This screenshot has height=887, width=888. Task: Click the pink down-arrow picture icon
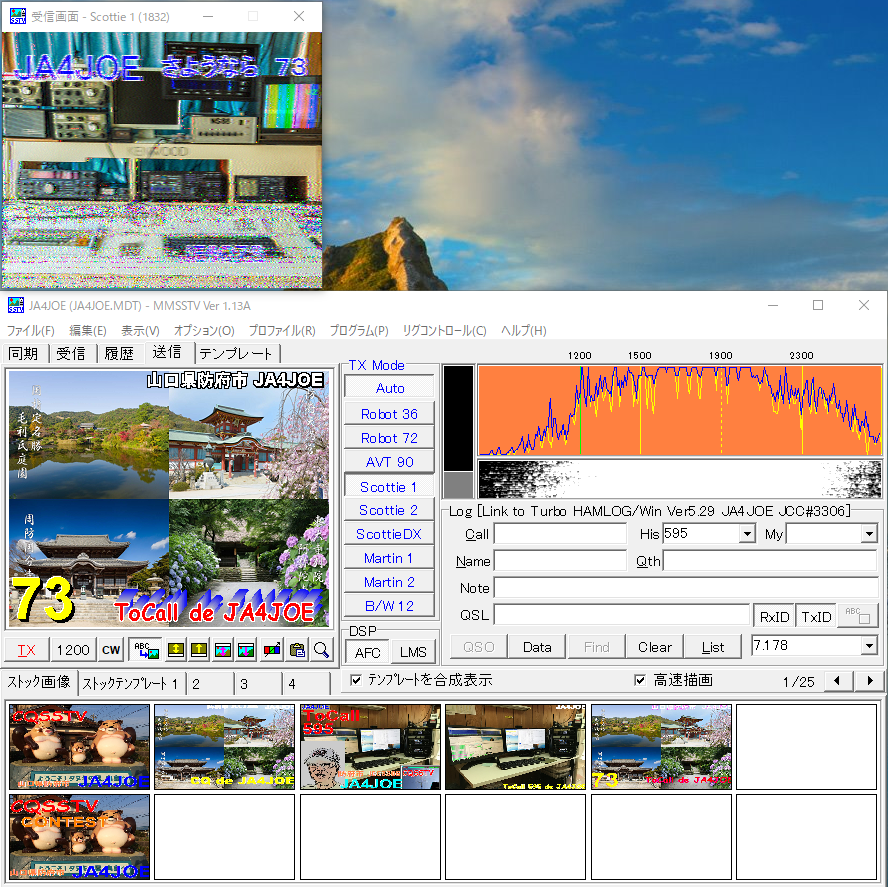pyautogui.click(x=246, y=650)
